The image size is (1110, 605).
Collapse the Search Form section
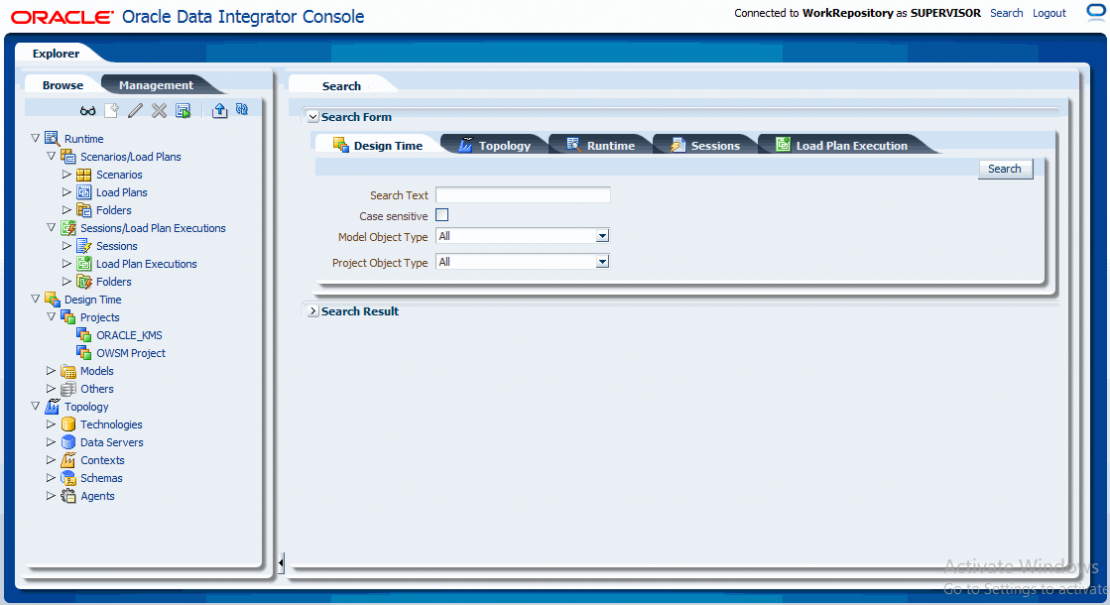coord(313,116)
